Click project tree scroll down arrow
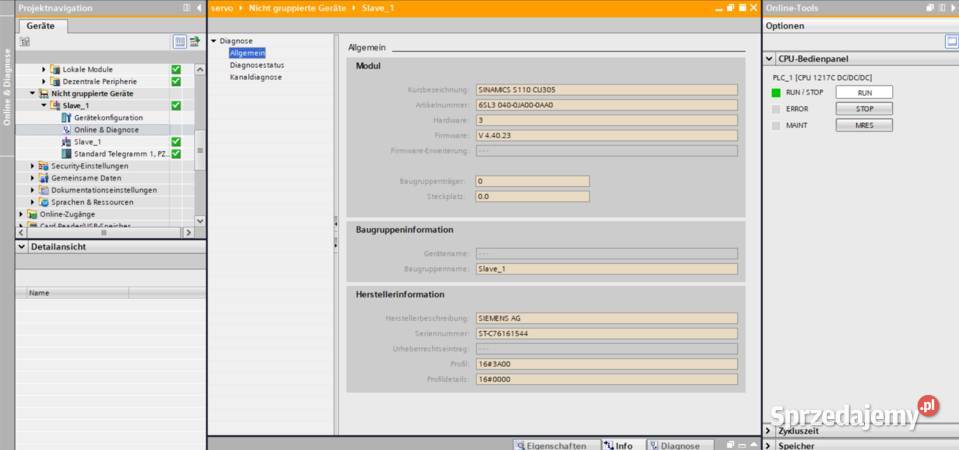 click(200, 220)
